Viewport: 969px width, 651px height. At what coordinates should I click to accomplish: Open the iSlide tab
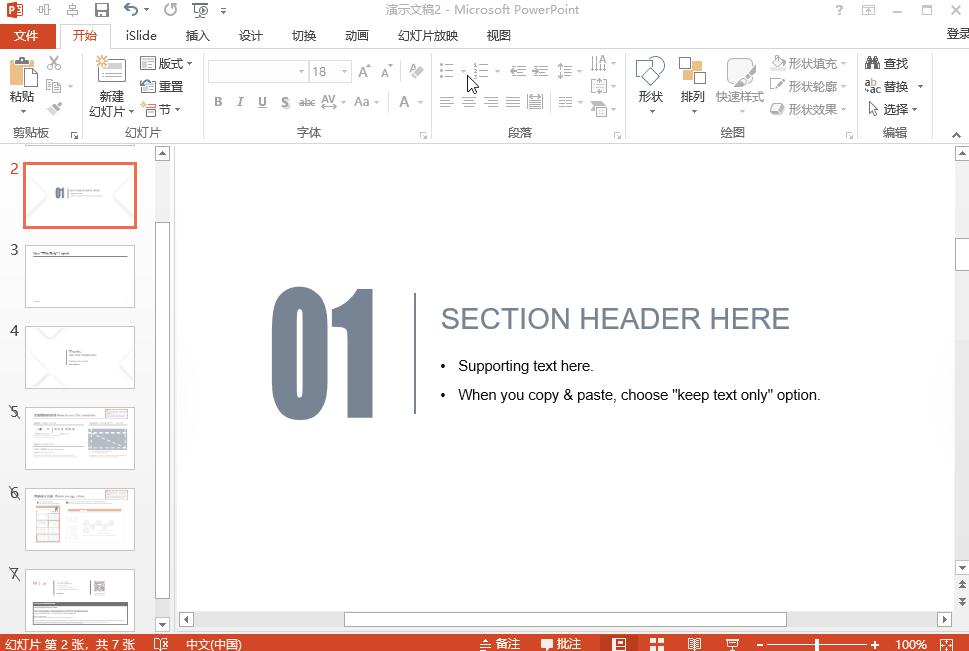(x=141, y=35)
